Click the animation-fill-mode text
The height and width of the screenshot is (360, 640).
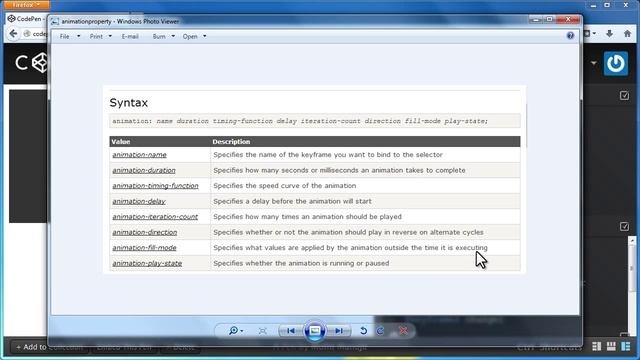[144, 248]
